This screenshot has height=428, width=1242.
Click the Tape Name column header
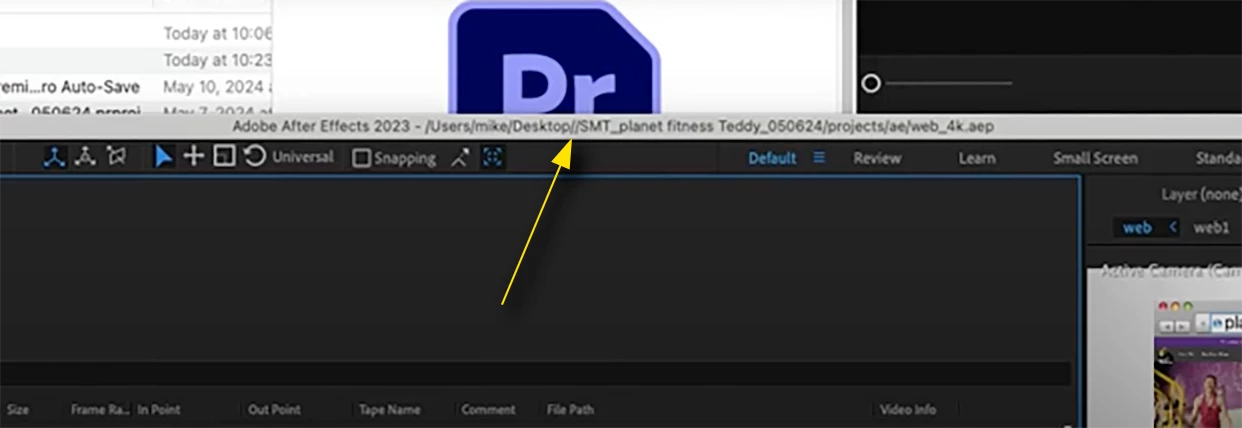coord(389,409)
